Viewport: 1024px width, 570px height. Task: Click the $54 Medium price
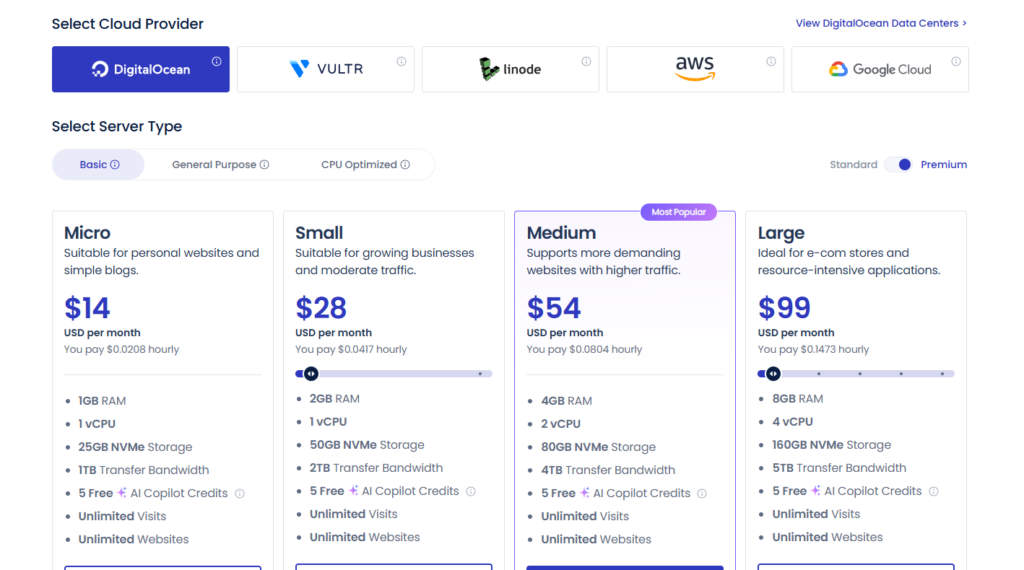click(x=553, y=308)
